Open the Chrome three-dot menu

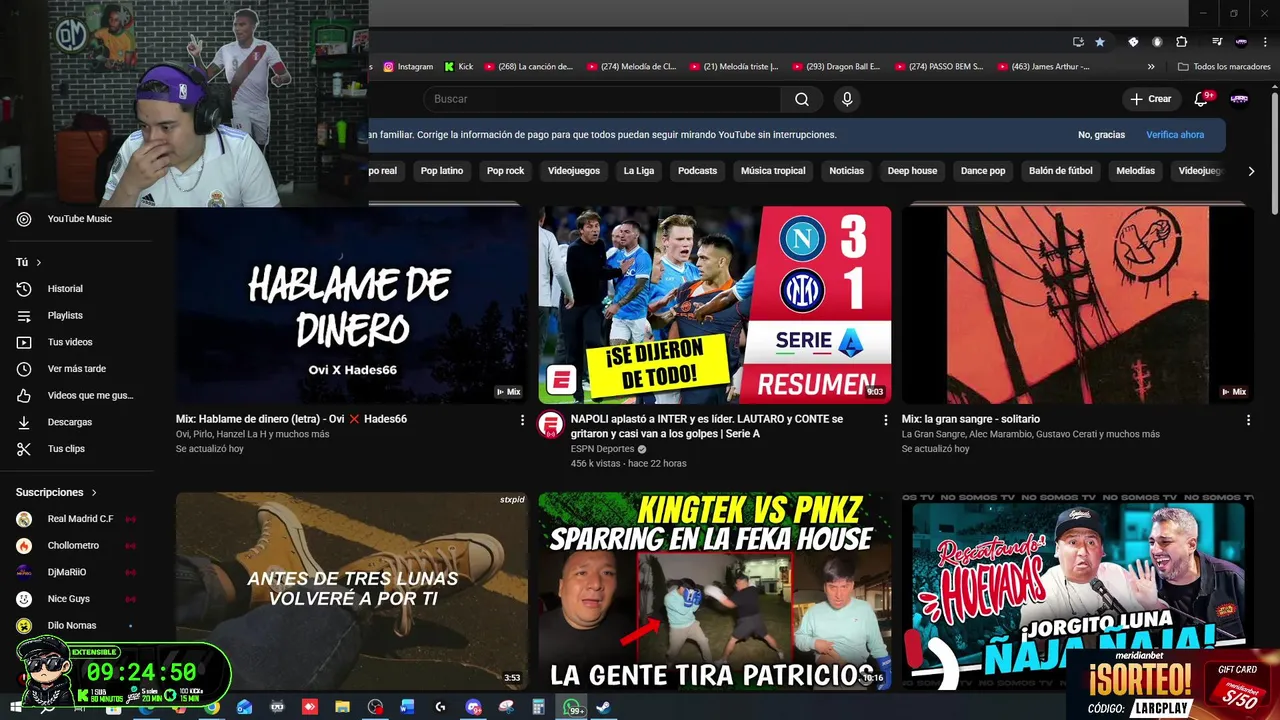(x=1265, y=42)
